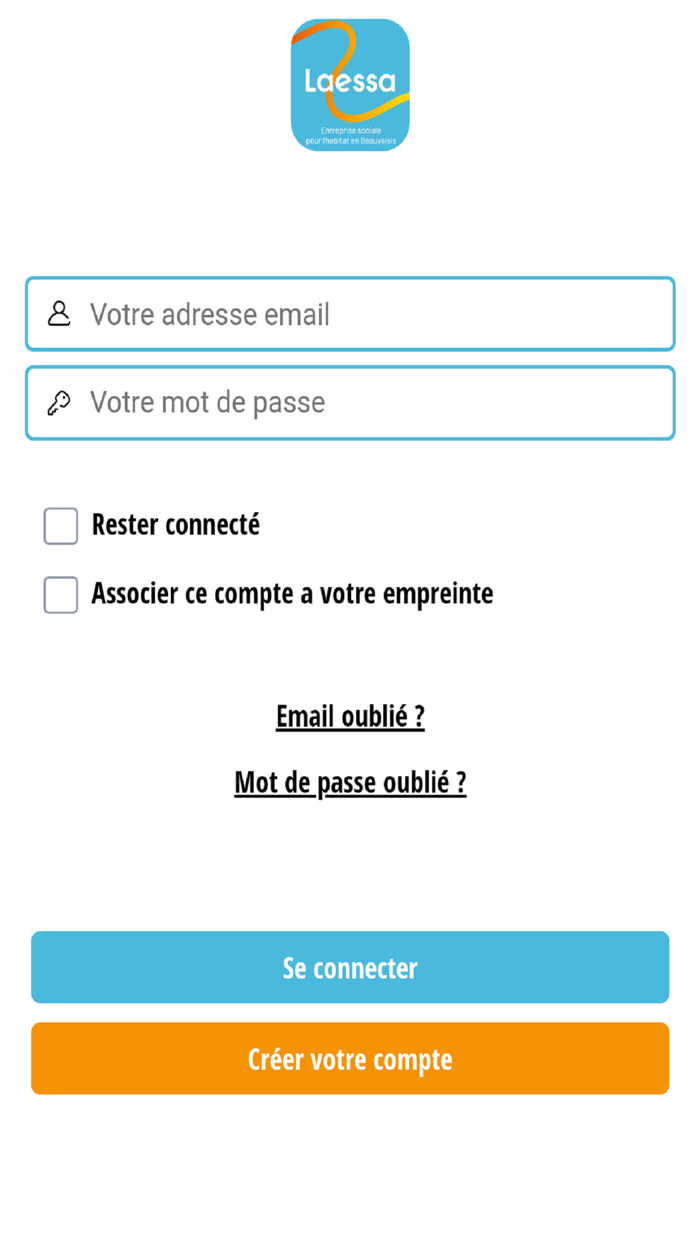Focus the 'Votre adresse email' input field

[350, 313]
